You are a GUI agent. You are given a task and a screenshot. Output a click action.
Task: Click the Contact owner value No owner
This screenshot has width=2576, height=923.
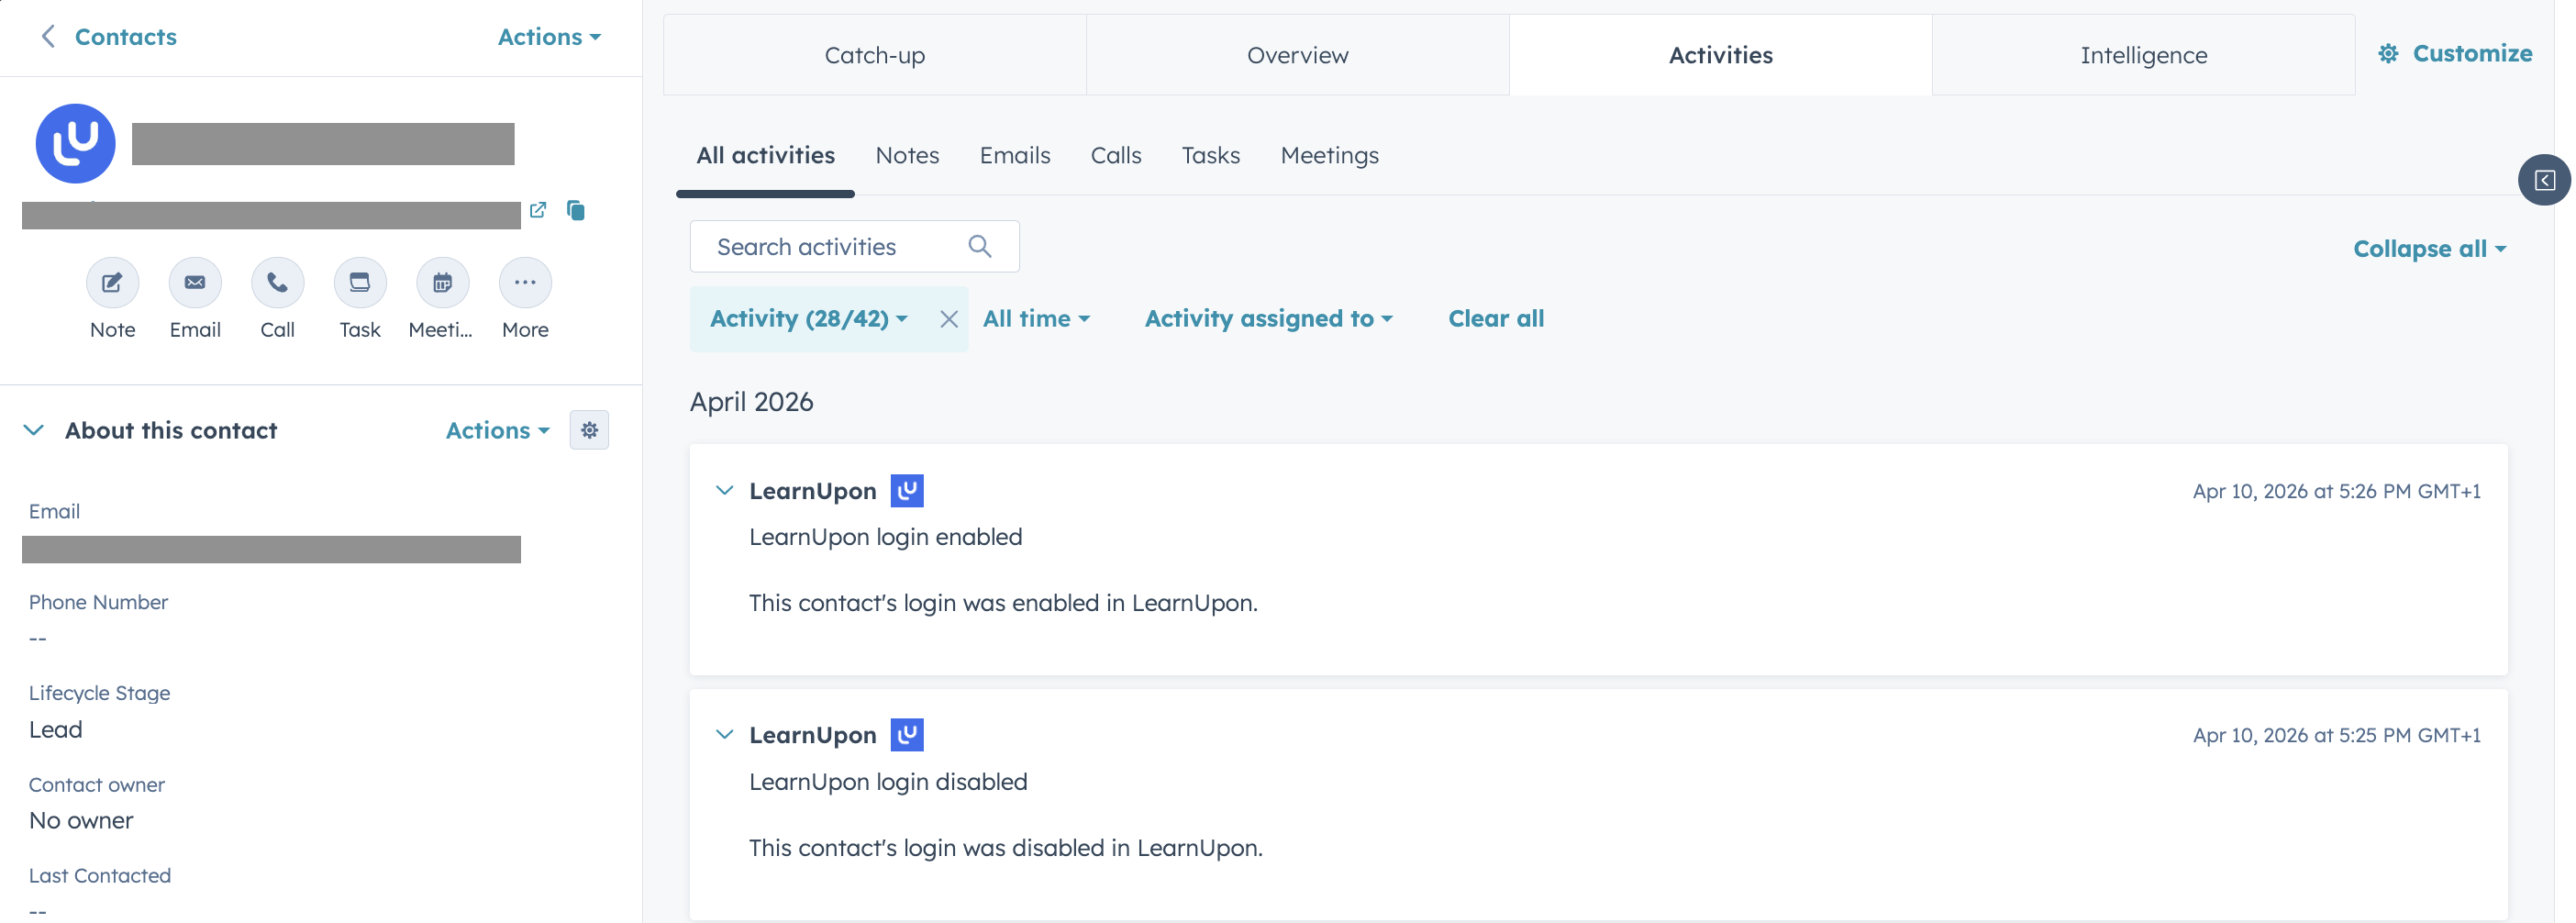click(x=81, y=821)
